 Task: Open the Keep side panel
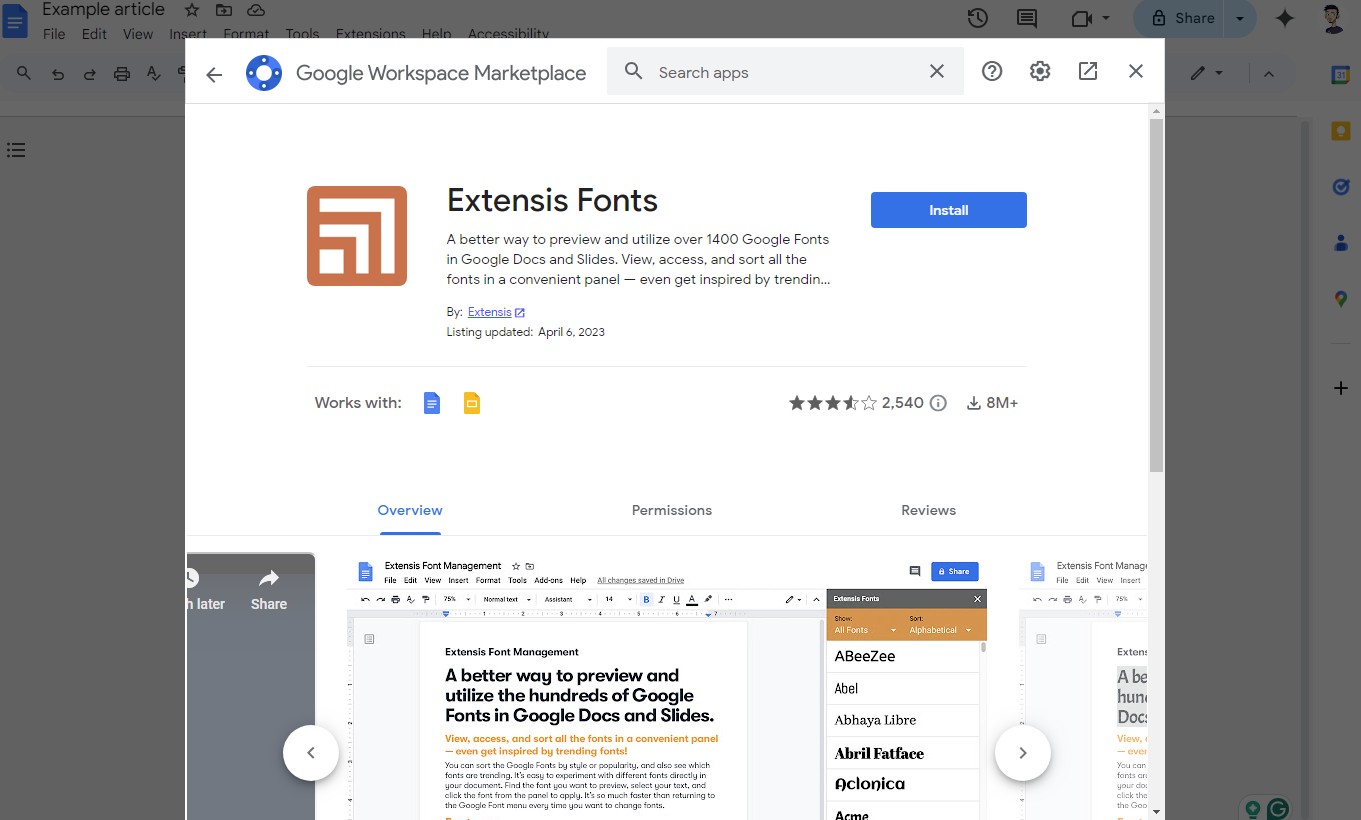(x=1341, y=131)
